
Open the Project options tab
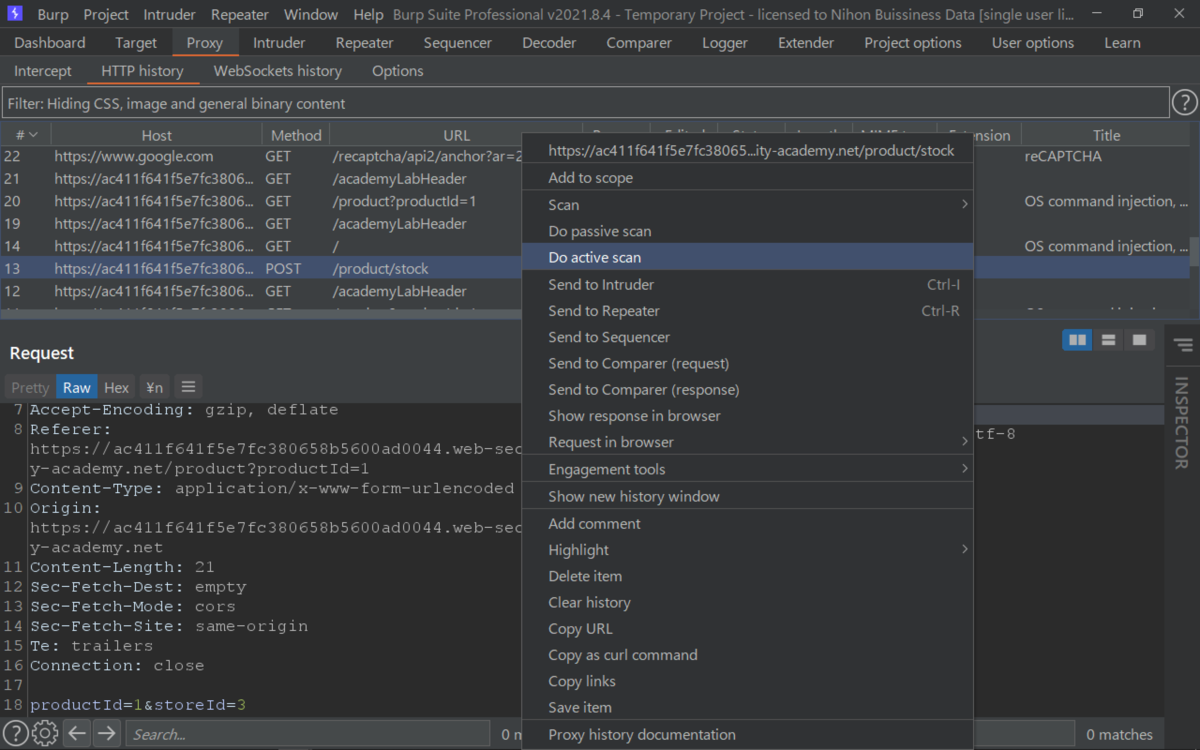click(913, 43)
